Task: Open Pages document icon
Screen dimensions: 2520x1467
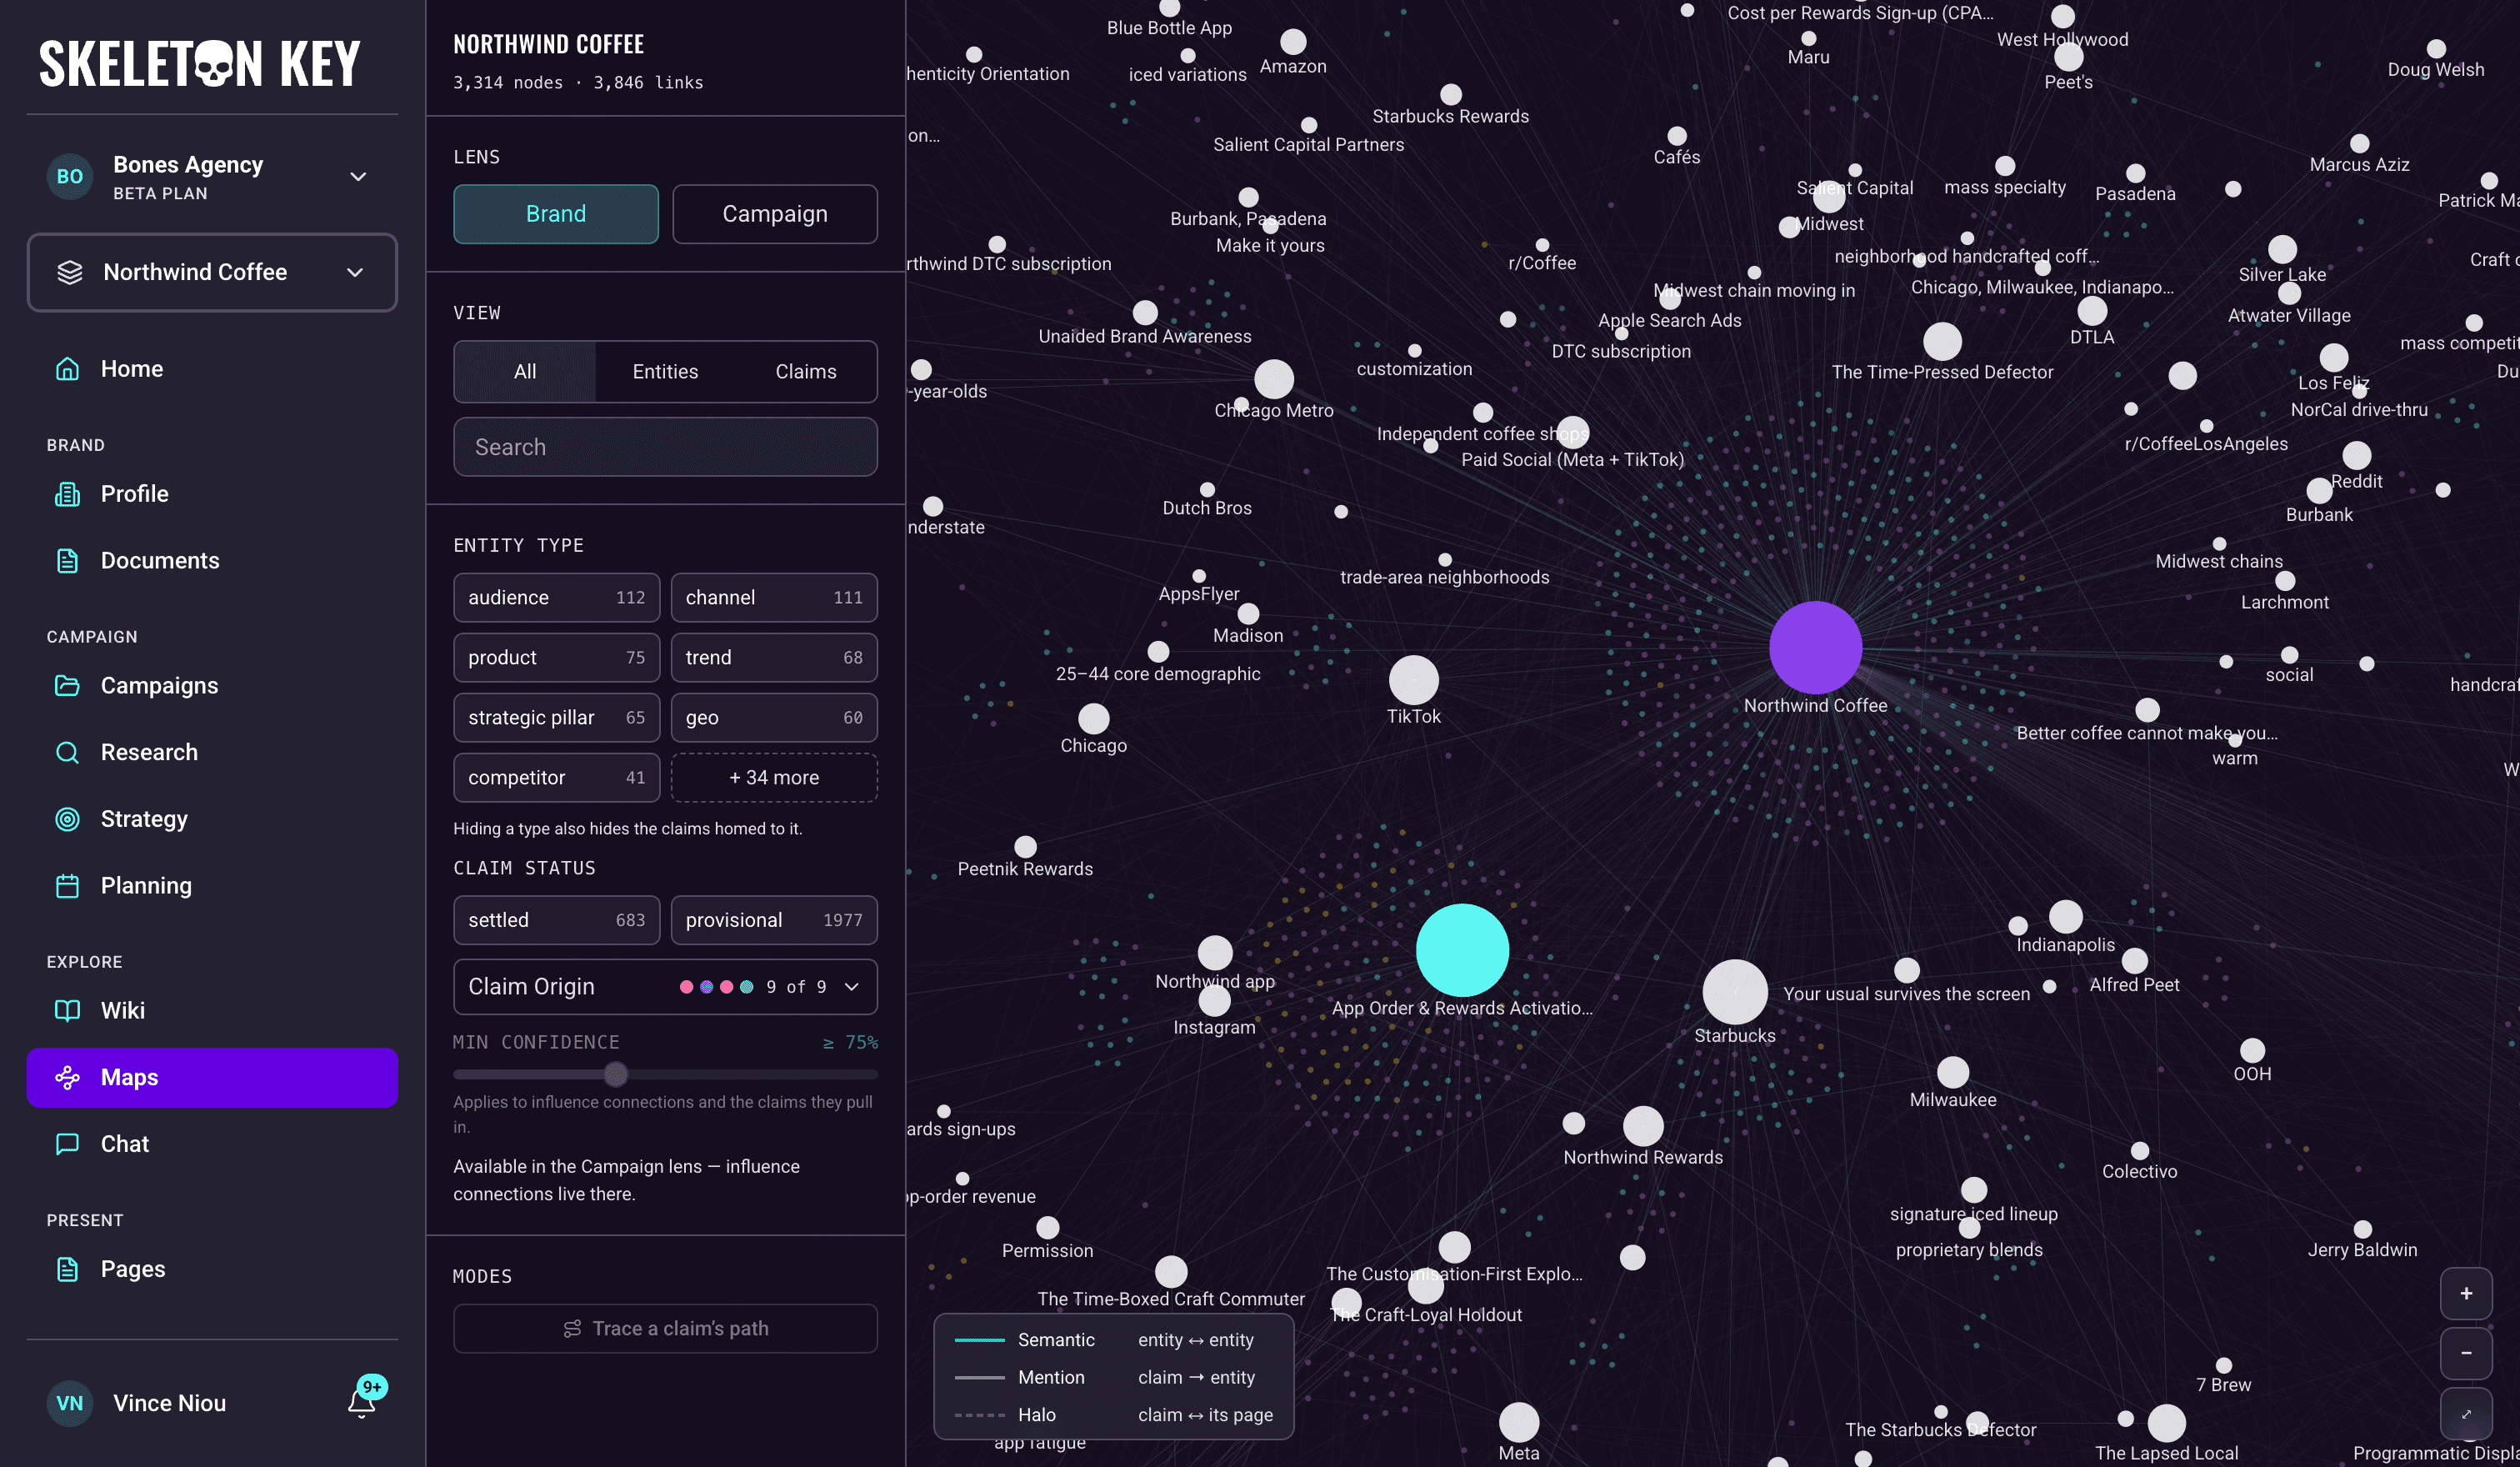Action: tap(67, 1269)
